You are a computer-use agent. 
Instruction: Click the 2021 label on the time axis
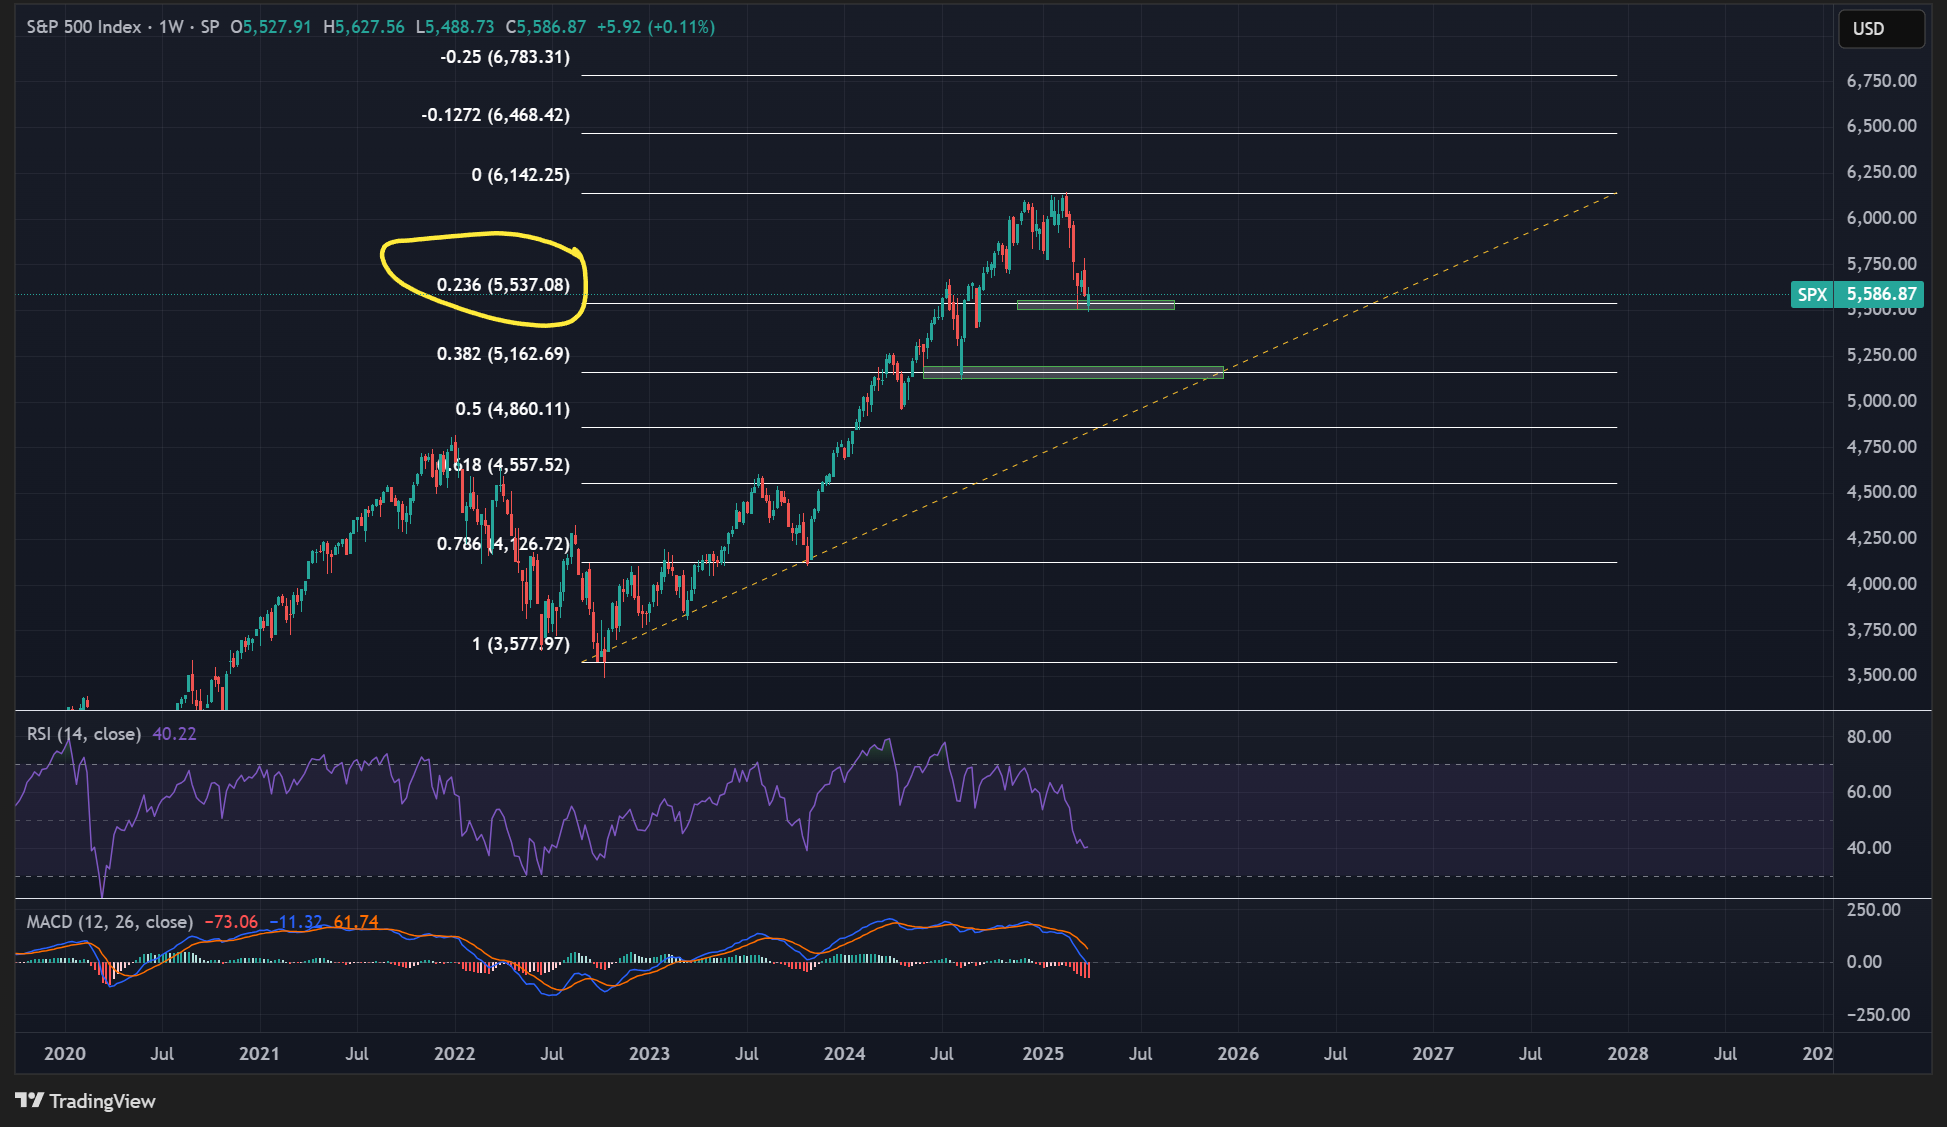(x=259, y=1054)
